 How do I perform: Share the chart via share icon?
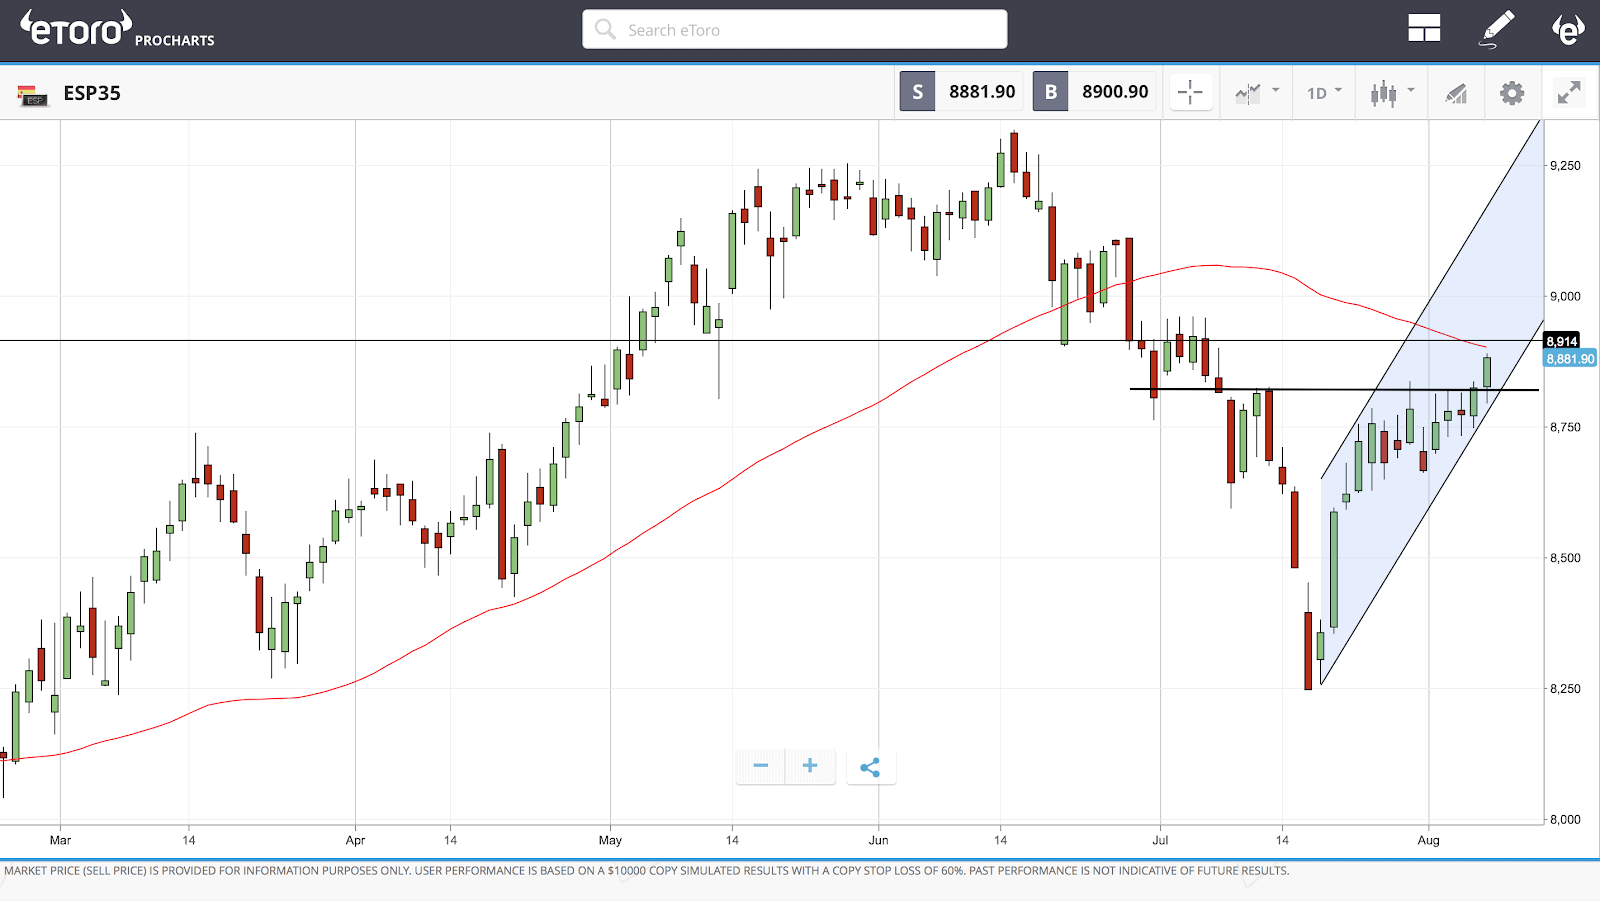click(871, 767)
